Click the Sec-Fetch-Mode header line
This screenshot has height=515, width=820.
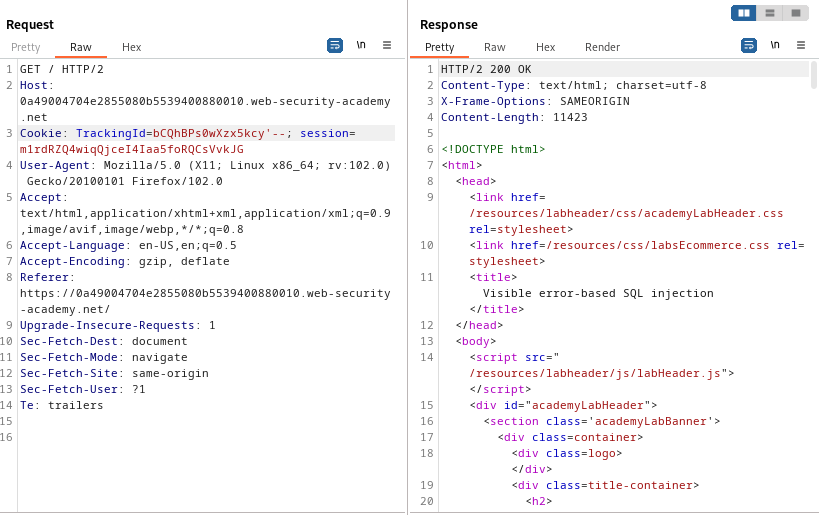tap(104, 357)
